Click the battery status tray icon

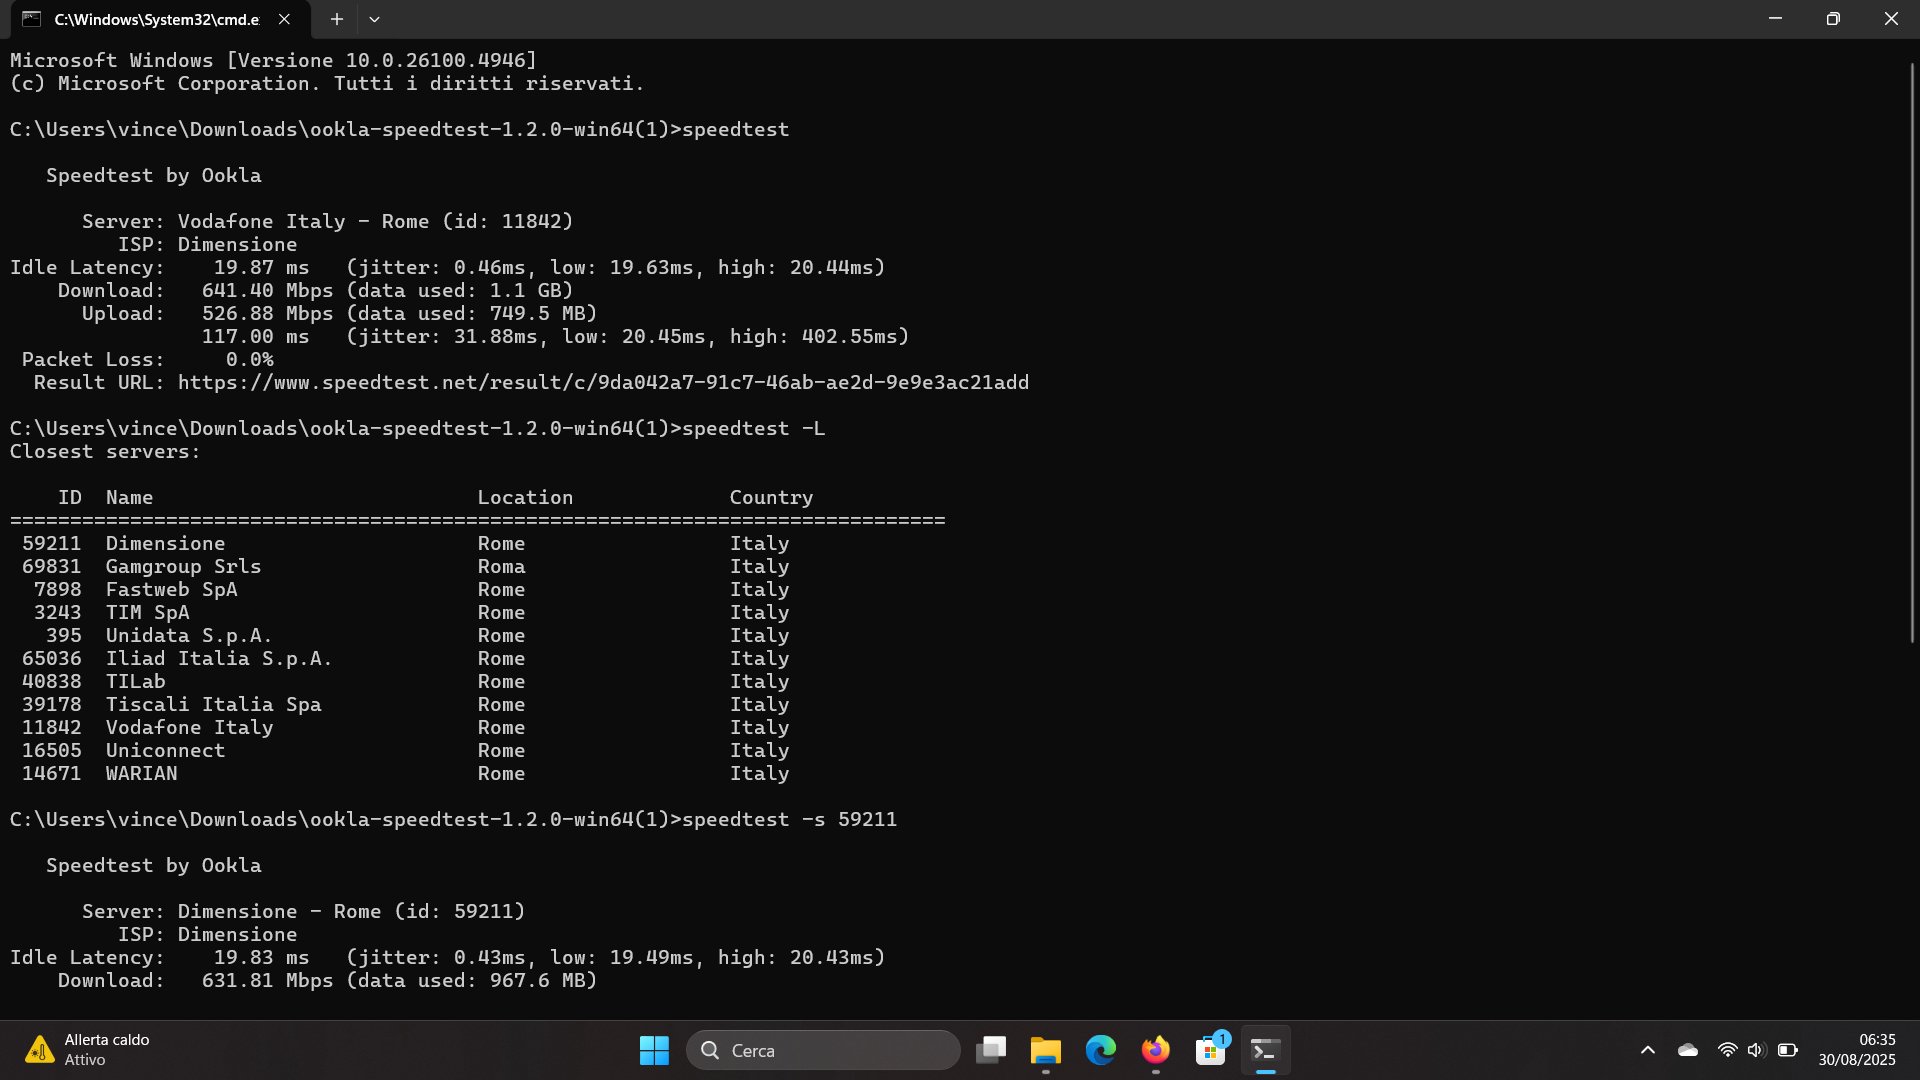click(1788, 1050)
